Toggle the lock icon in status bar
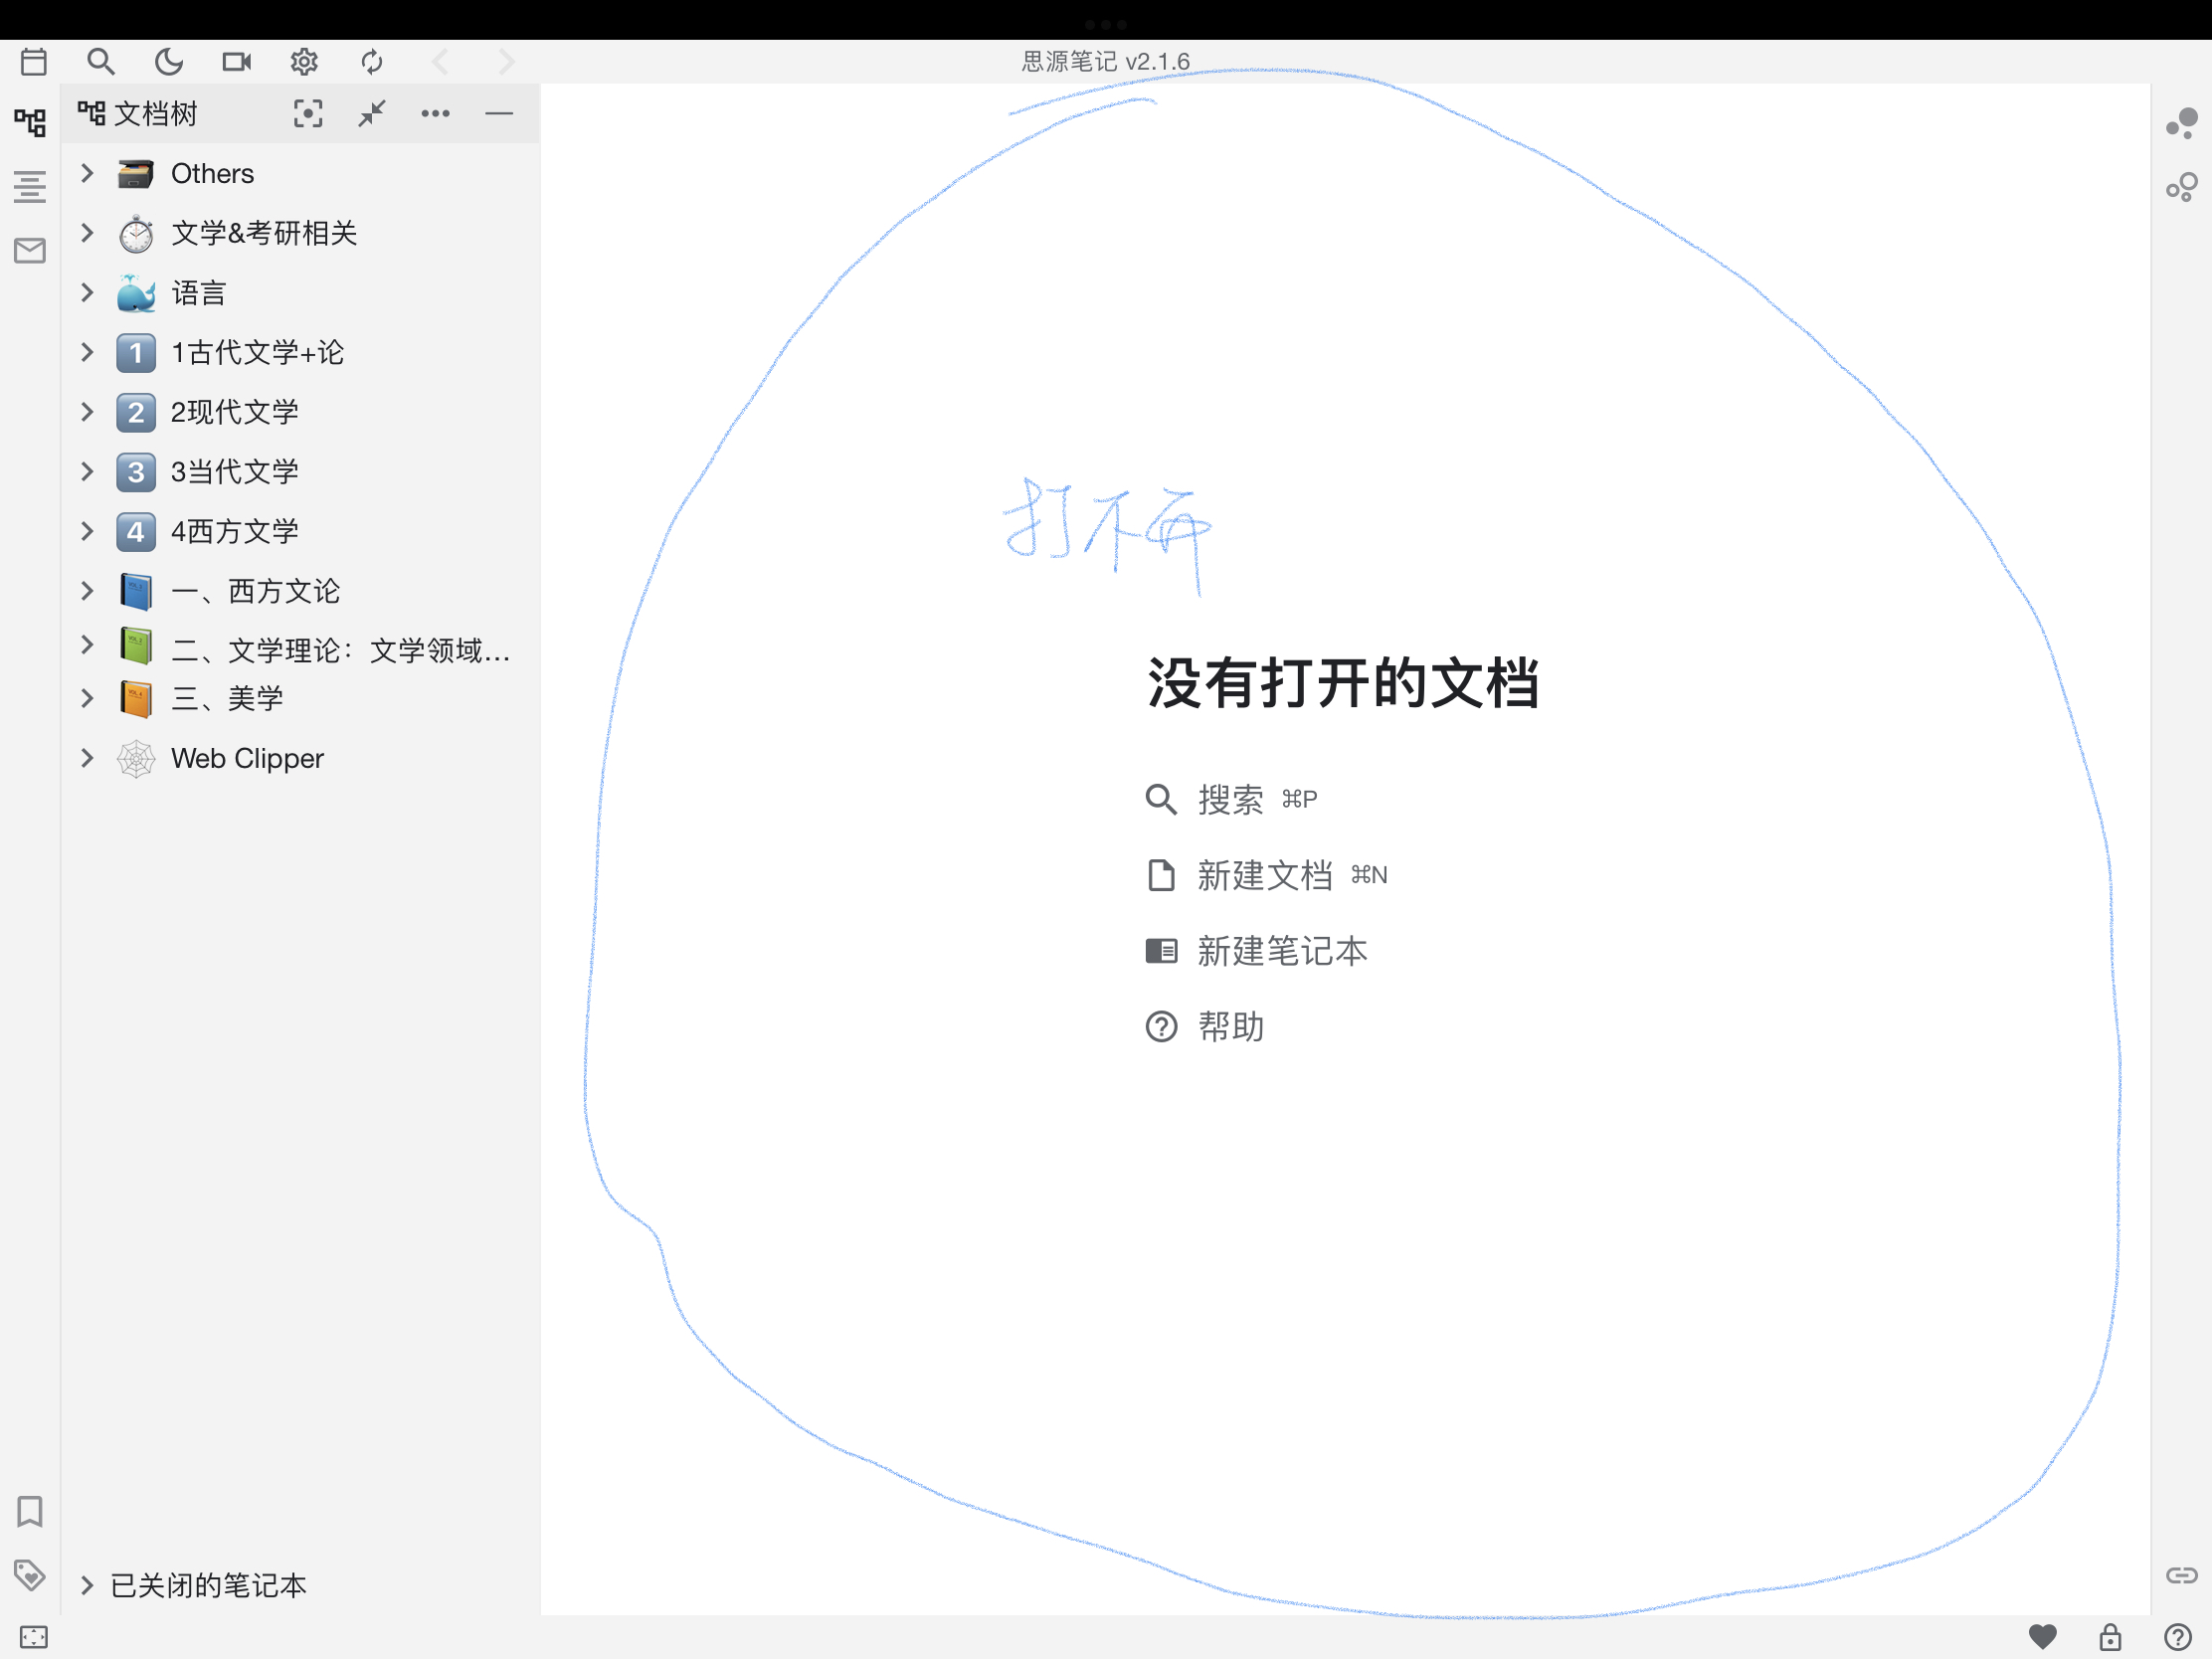Image resolution: width=2212 pixels, height=1659 pixels. [2110, 1636]
